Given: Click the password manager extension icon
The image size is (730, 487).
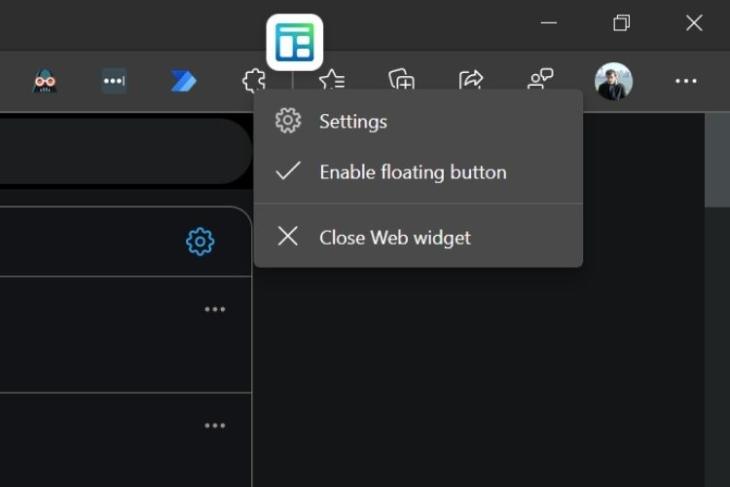Looking at the screenshot, I should coord(114,81).
